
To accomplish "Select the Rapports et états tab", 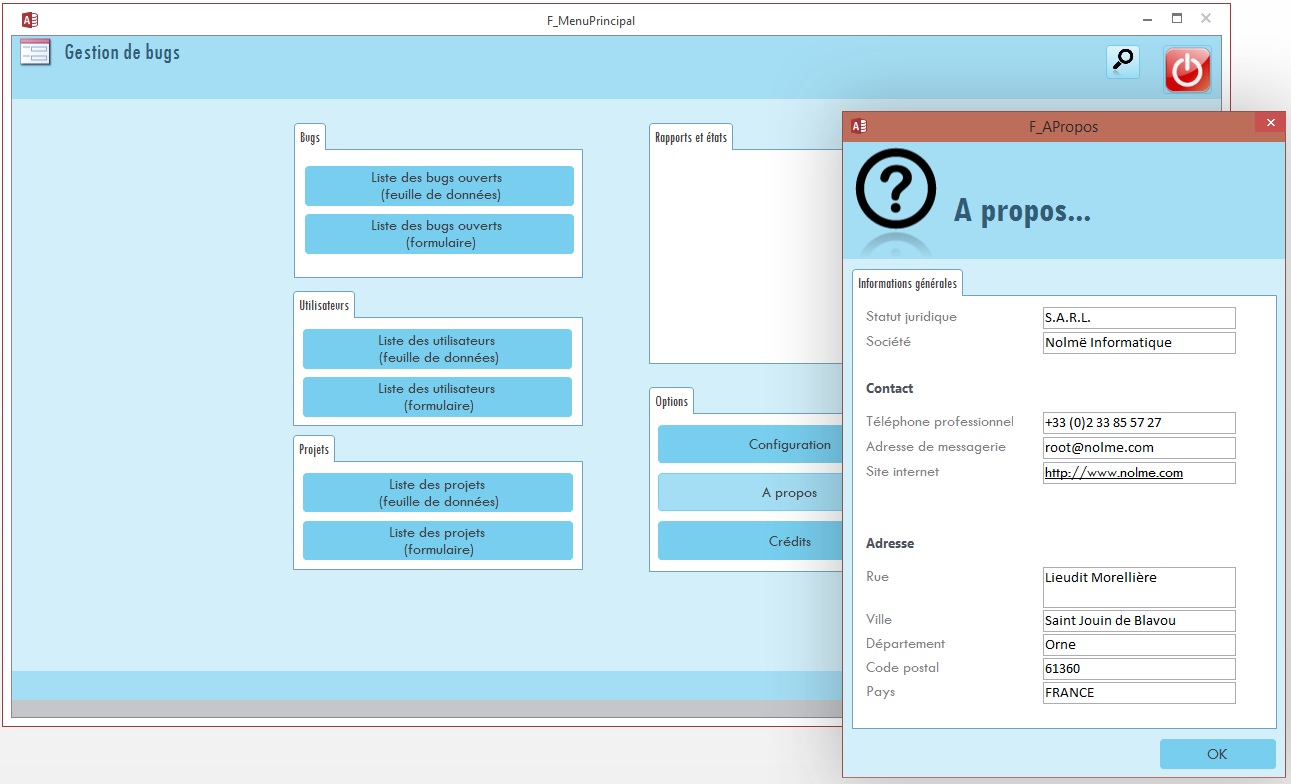I will (691, 137).
